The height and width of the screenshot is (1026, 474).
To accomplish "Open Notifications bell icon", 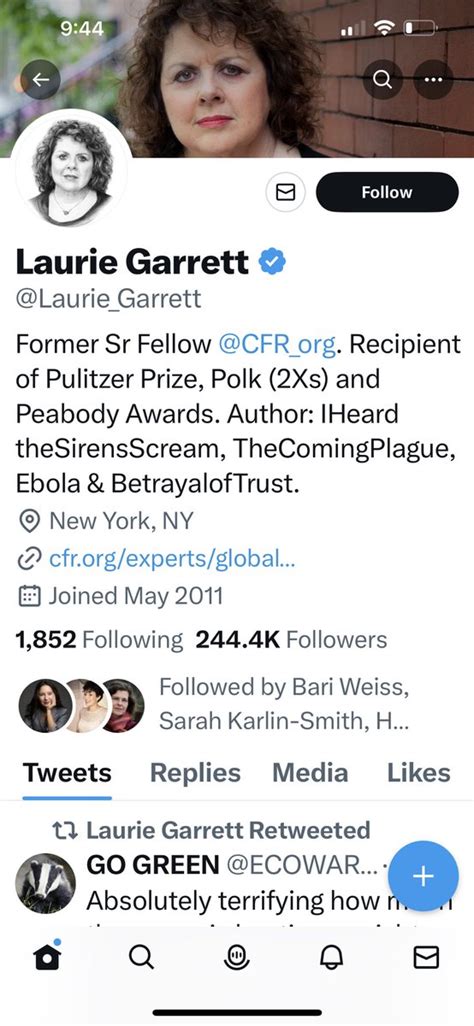I will click(331, 958).
